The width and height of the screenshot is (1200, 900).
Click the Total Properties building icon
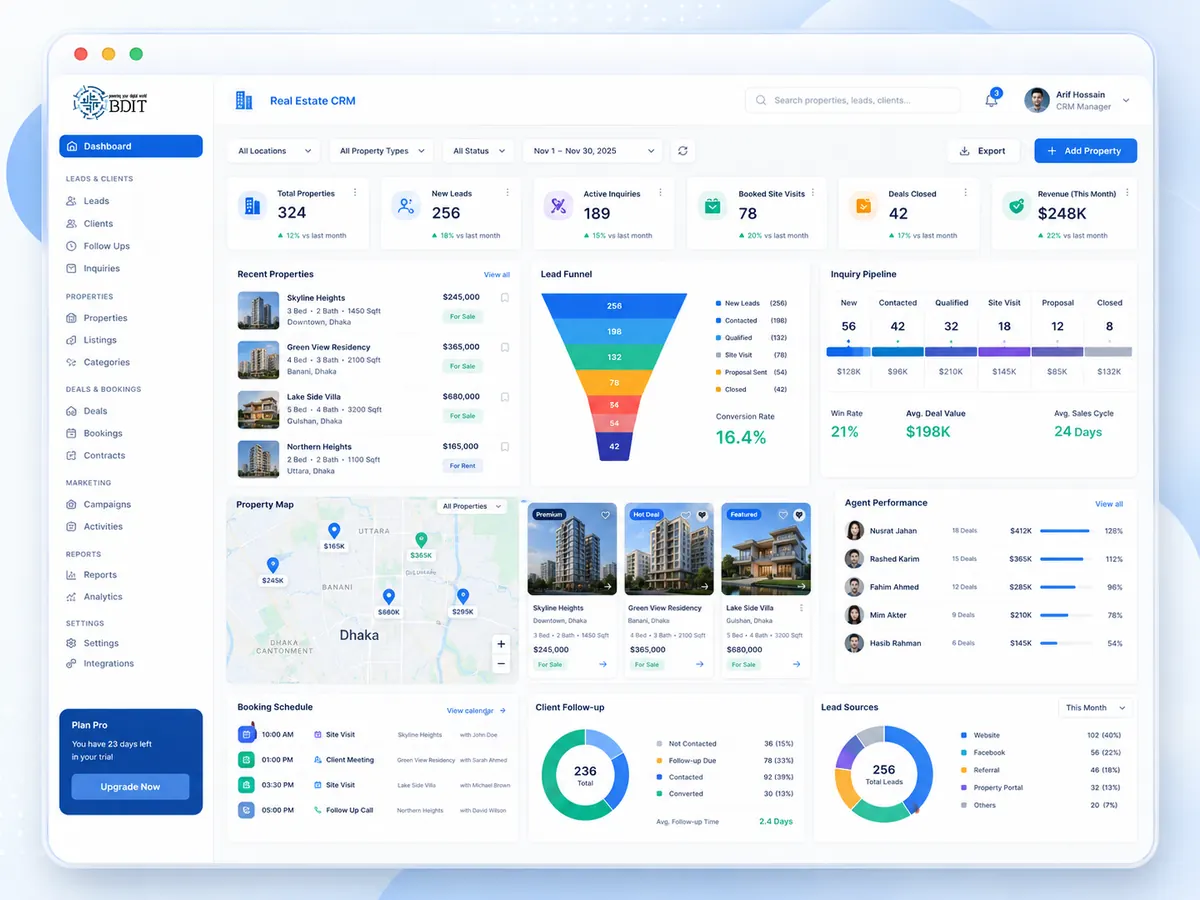[x=252, y=206]
